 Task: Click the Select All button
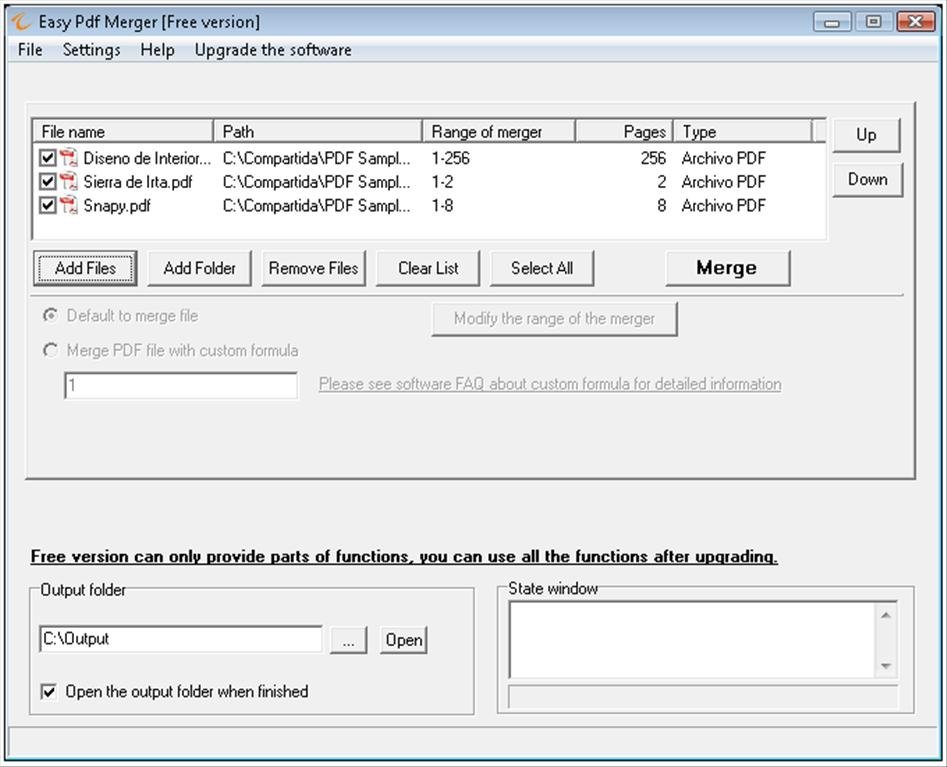tap(542, 268)
